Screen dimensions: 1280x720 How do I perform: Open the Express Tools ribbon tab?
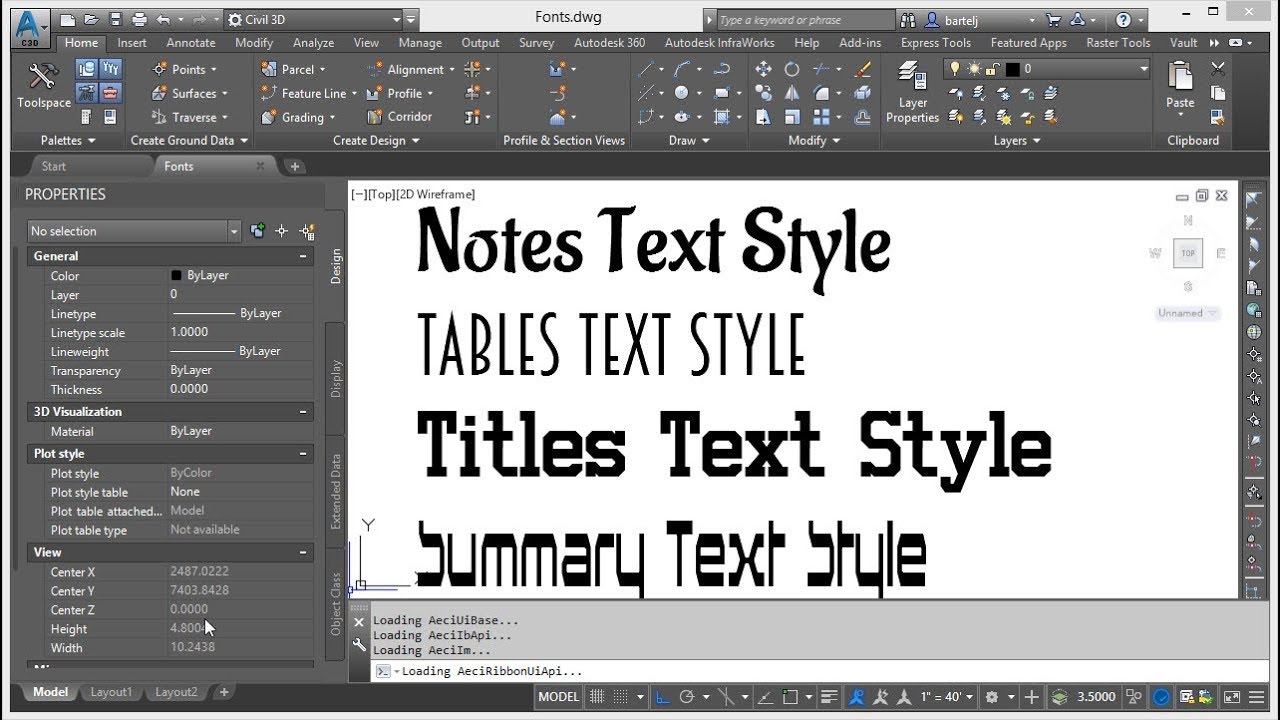(x=936, y=43)
